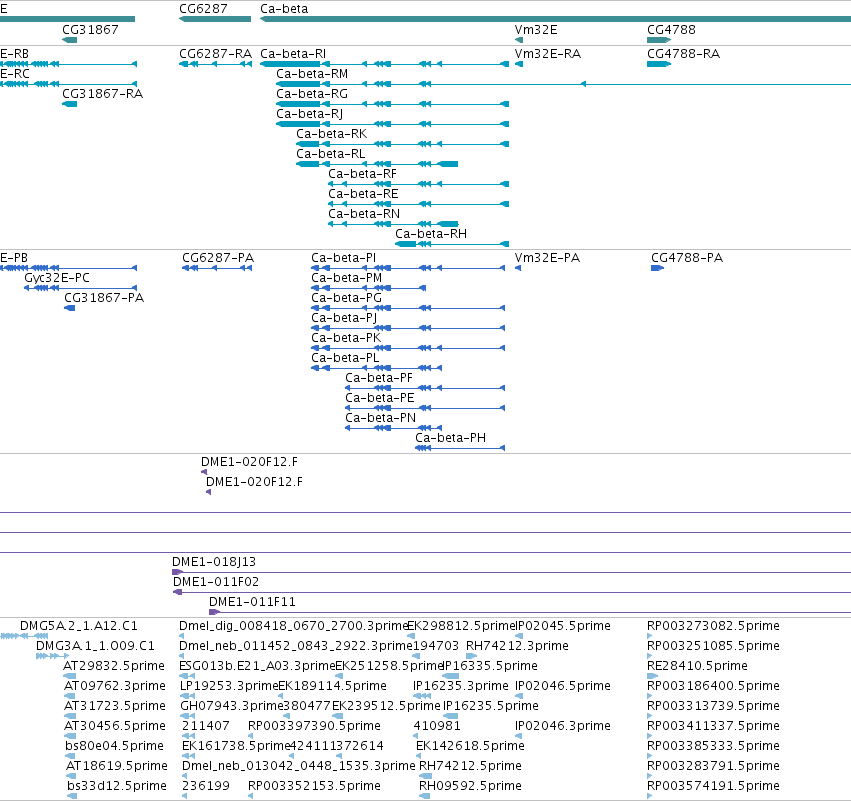Click protein Ca-beta-PE

[380, 398]
